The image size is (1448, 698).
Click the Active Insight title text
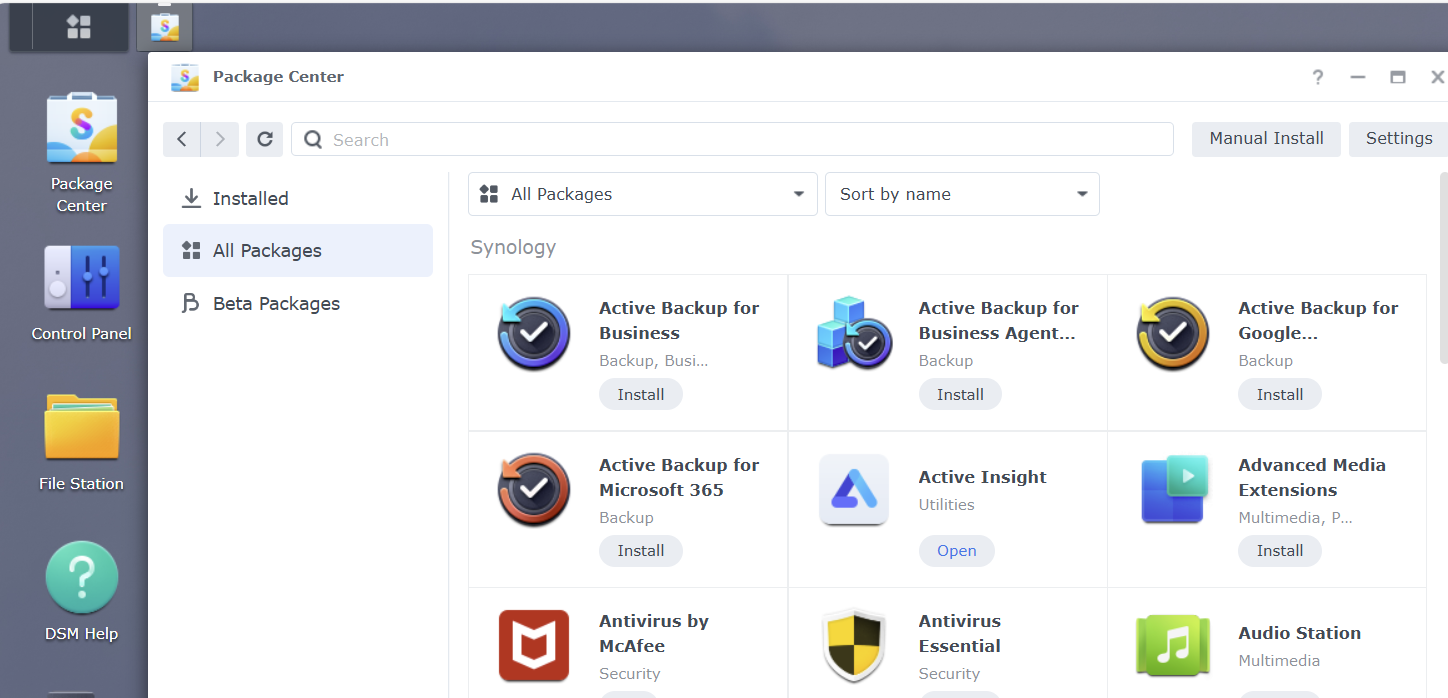[983, 477]
